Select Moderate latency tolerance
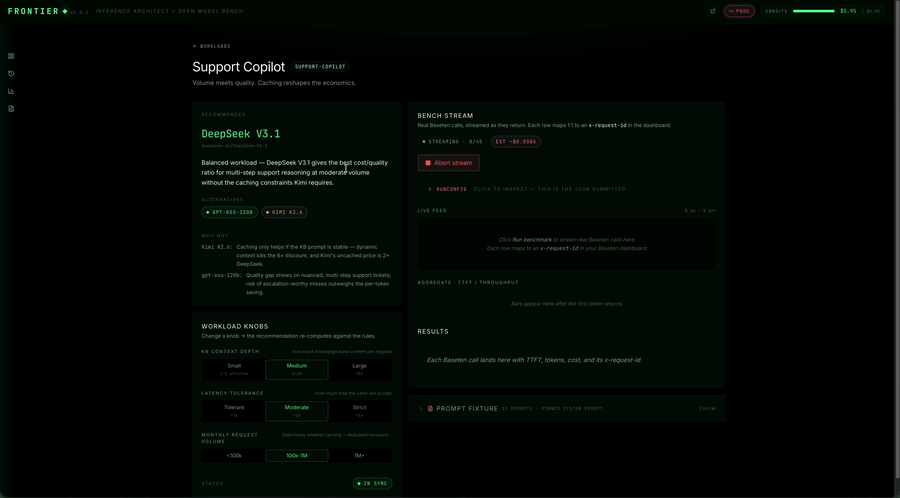This screenshot has height=498, width=900. click(297, 411)
